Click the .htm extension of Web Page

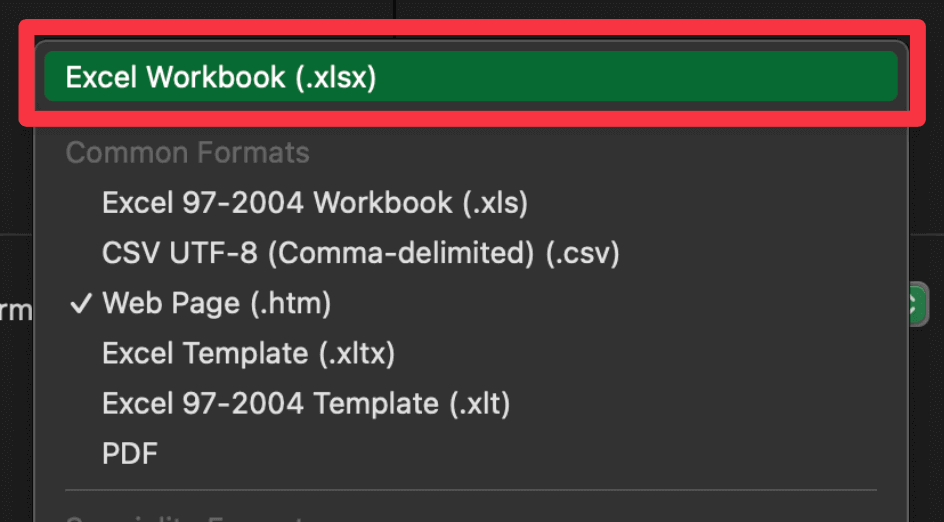(291, 303)
